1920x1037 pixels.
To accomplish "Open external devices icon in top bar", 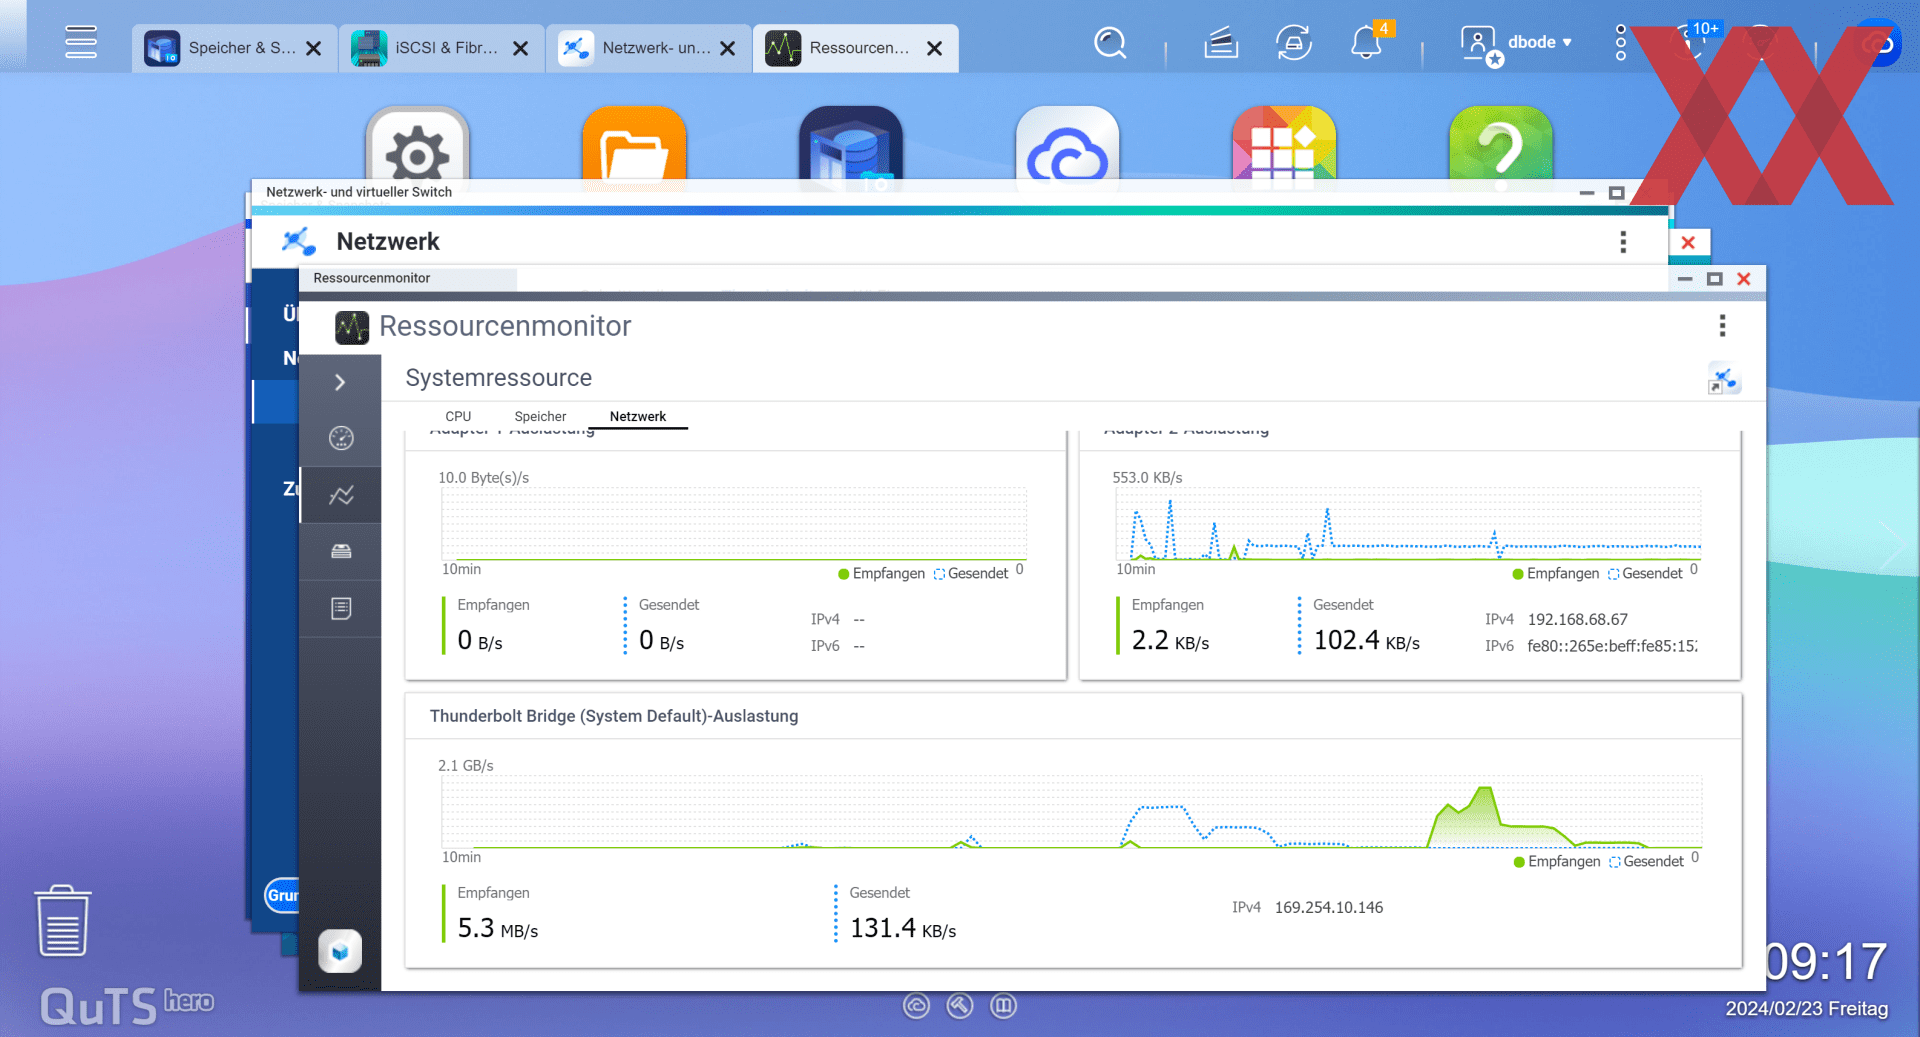I will [1294, 43].
